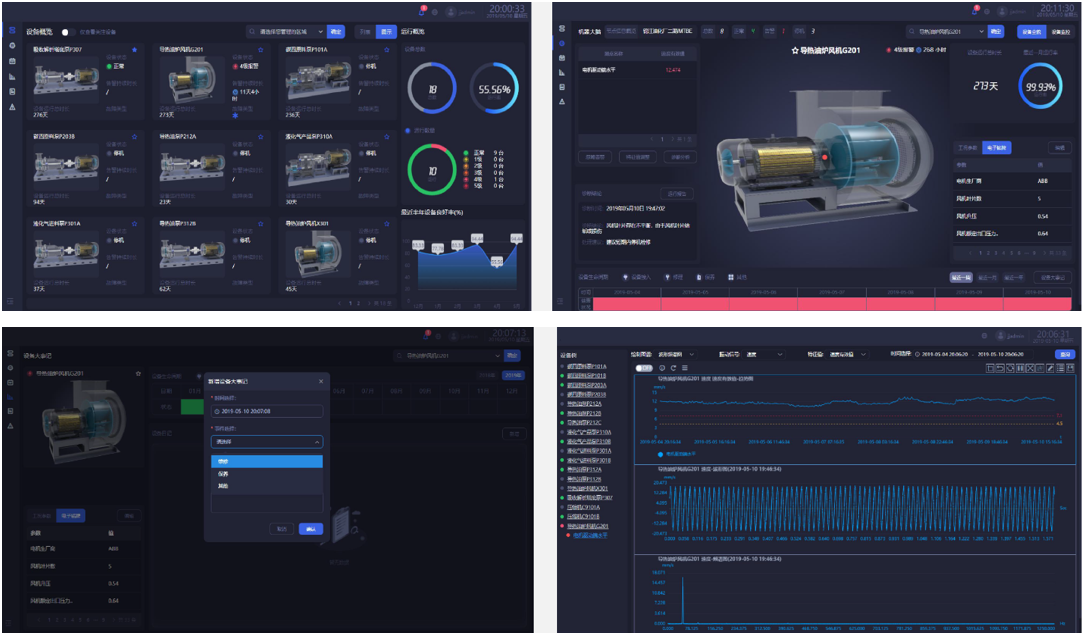Switch to the 工作参数 tab in the top-right view
The image size is (1082, 633).
[x=968, y=148]
